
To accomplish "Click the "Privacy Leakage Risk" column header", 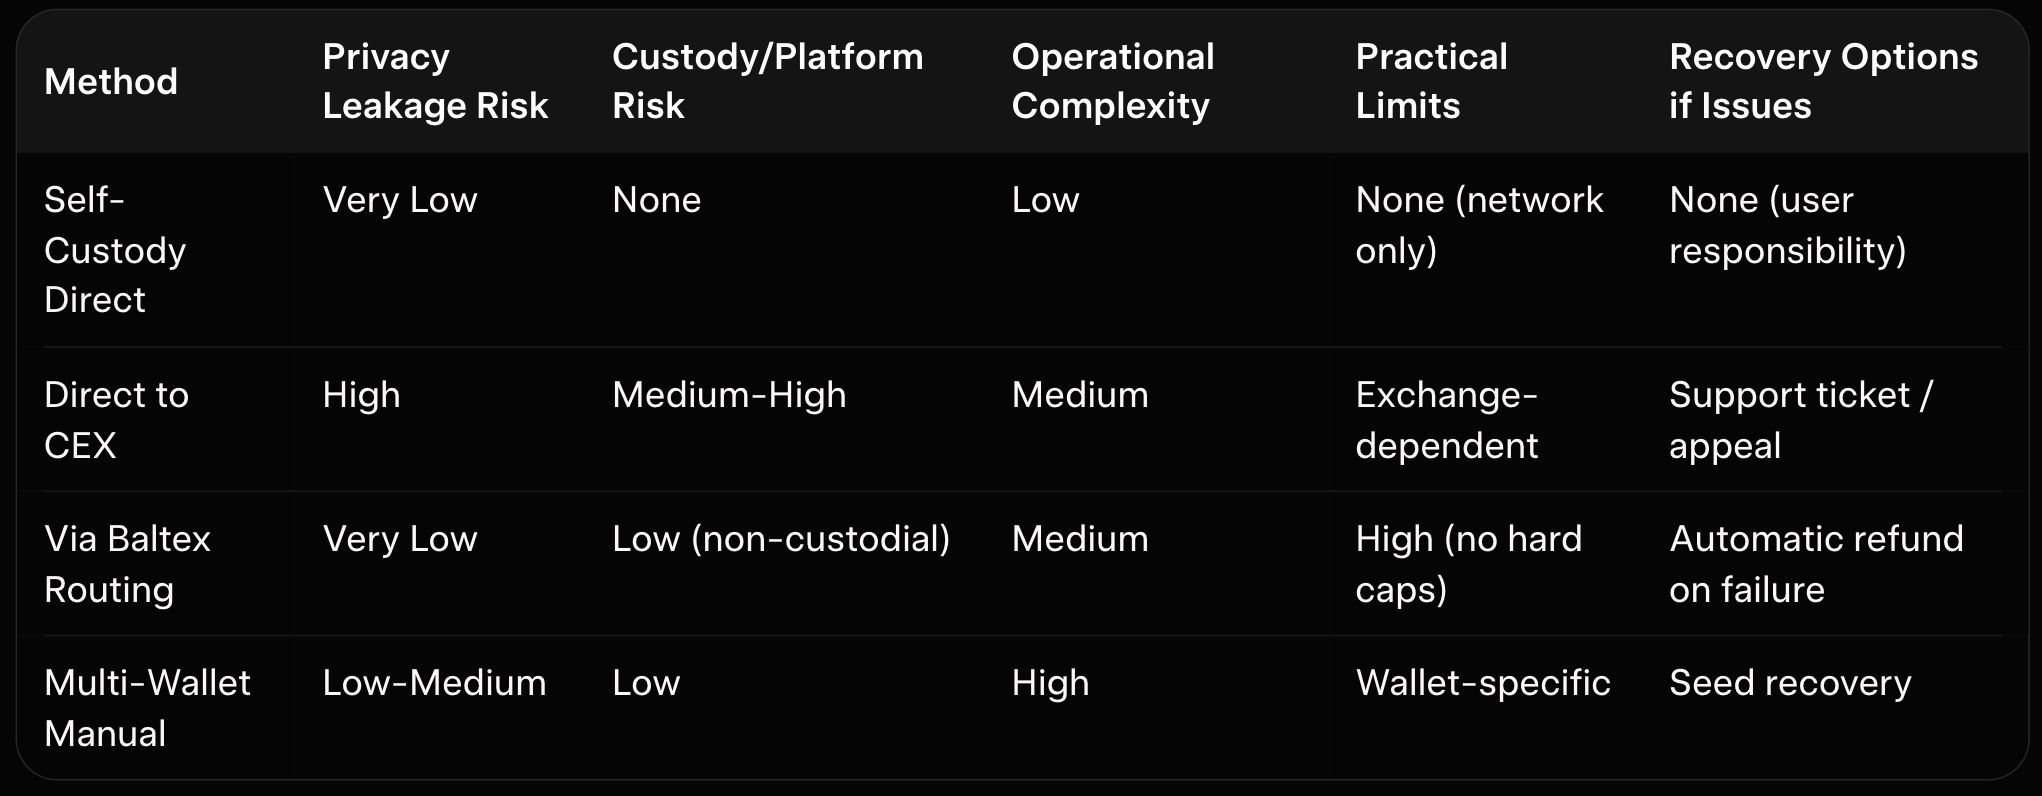I will pos(435,81).
